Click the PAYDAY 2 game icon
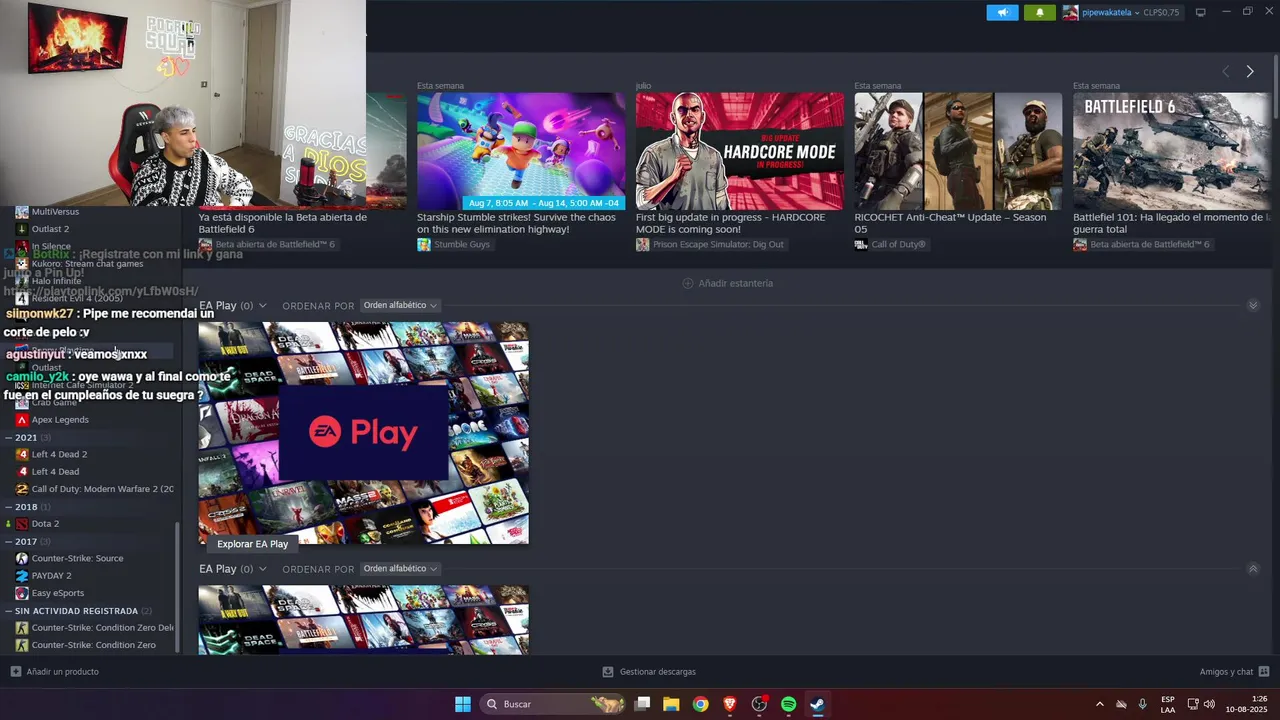 22,576
